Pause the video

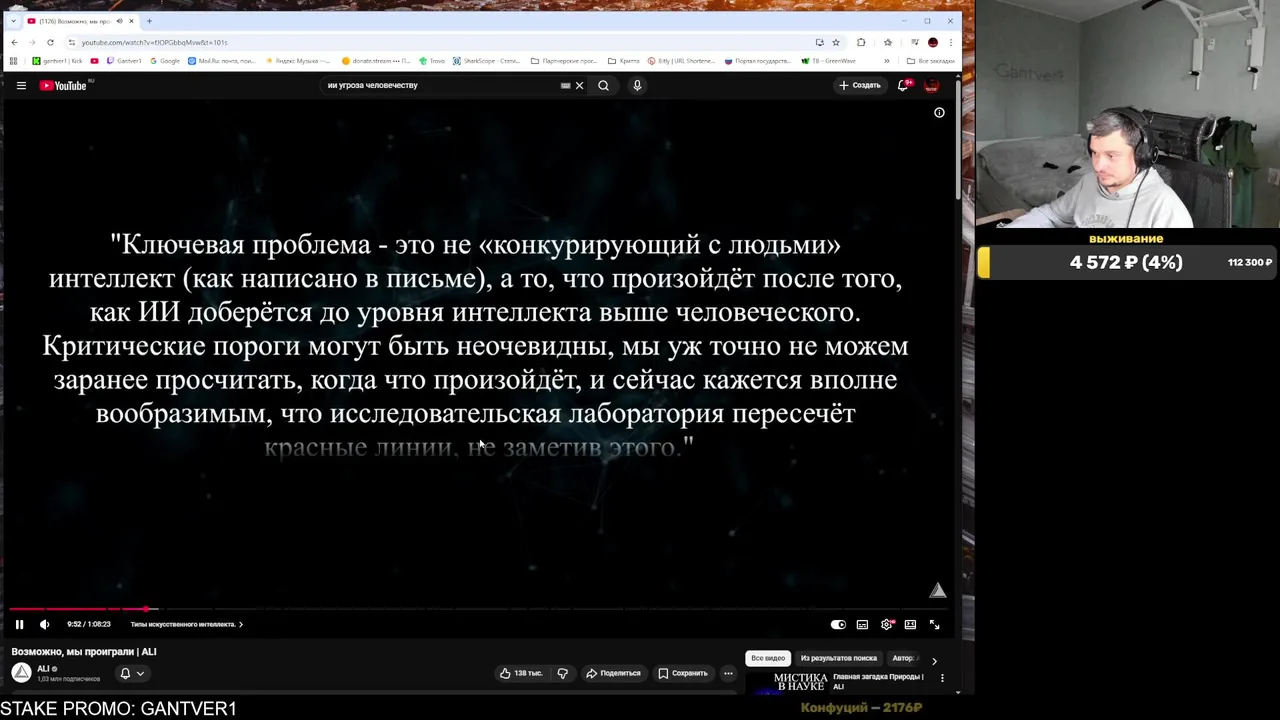point(19,624)
